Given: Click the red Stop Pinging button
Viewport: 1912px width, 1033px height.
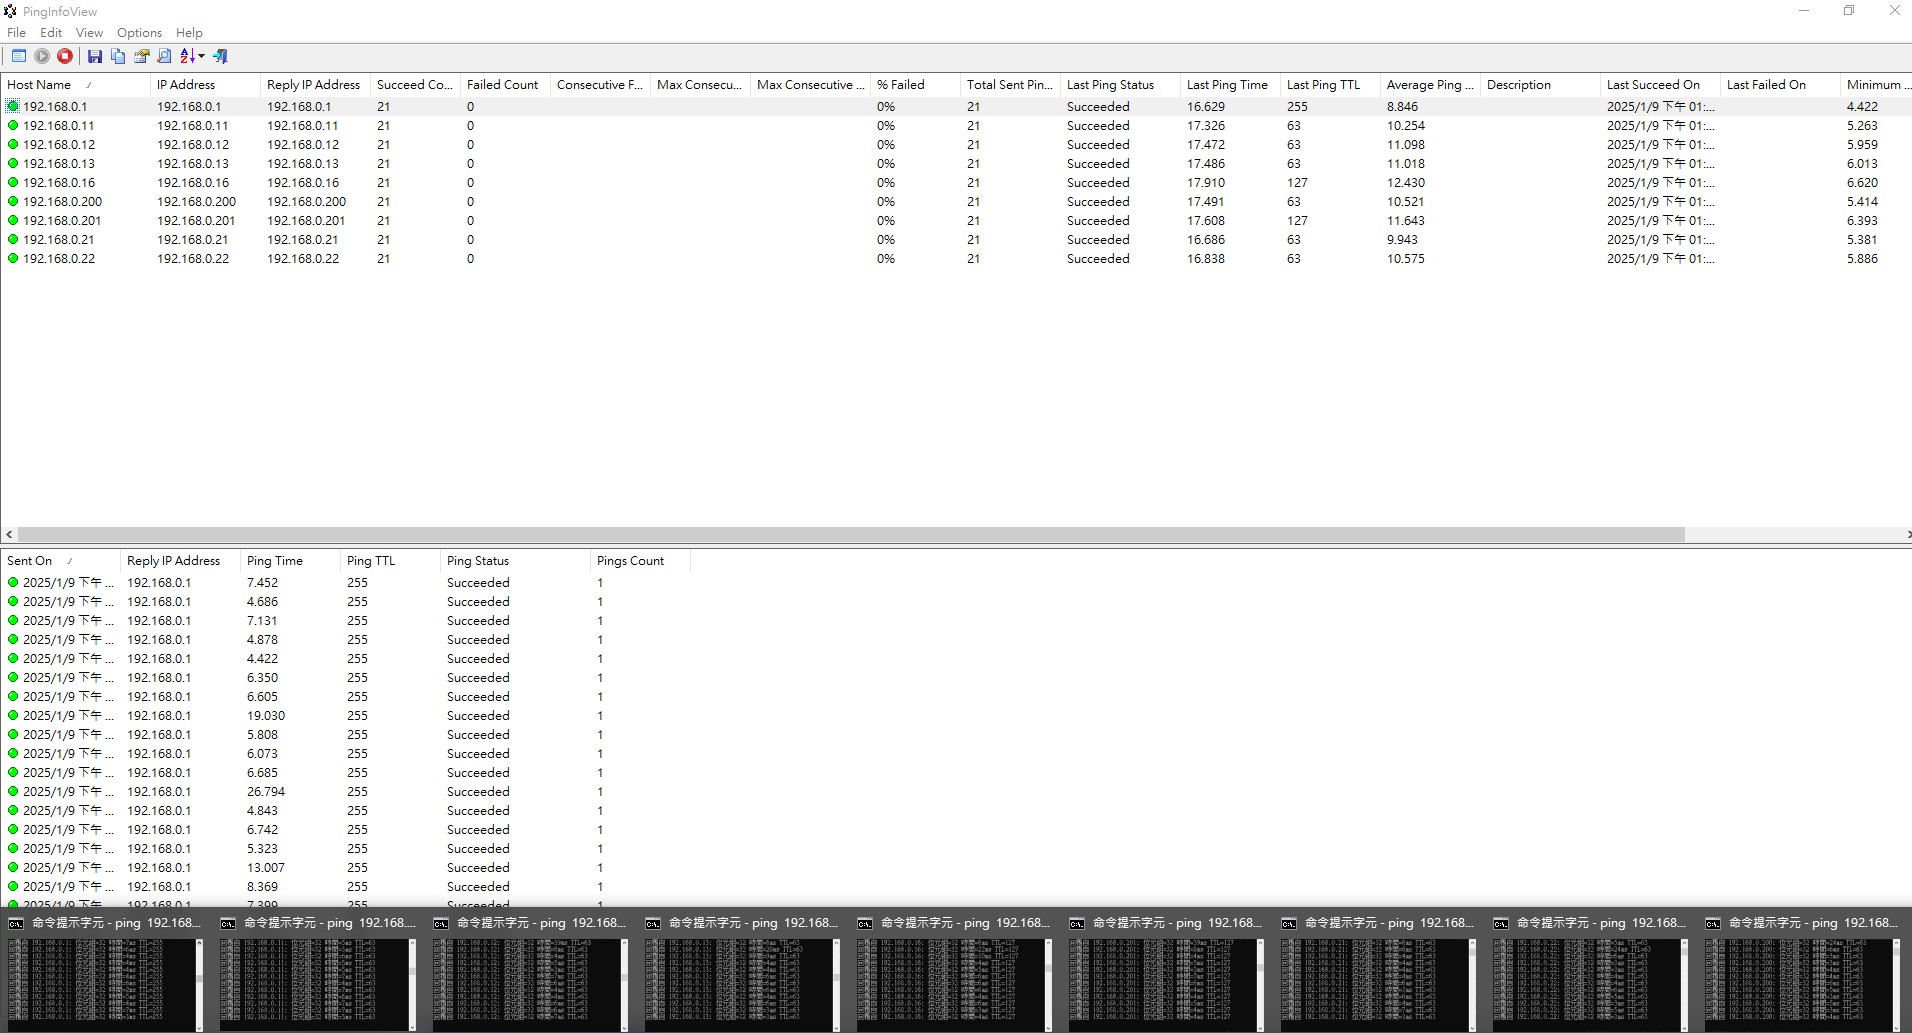Looking at the screenshot, I should 65,57.
